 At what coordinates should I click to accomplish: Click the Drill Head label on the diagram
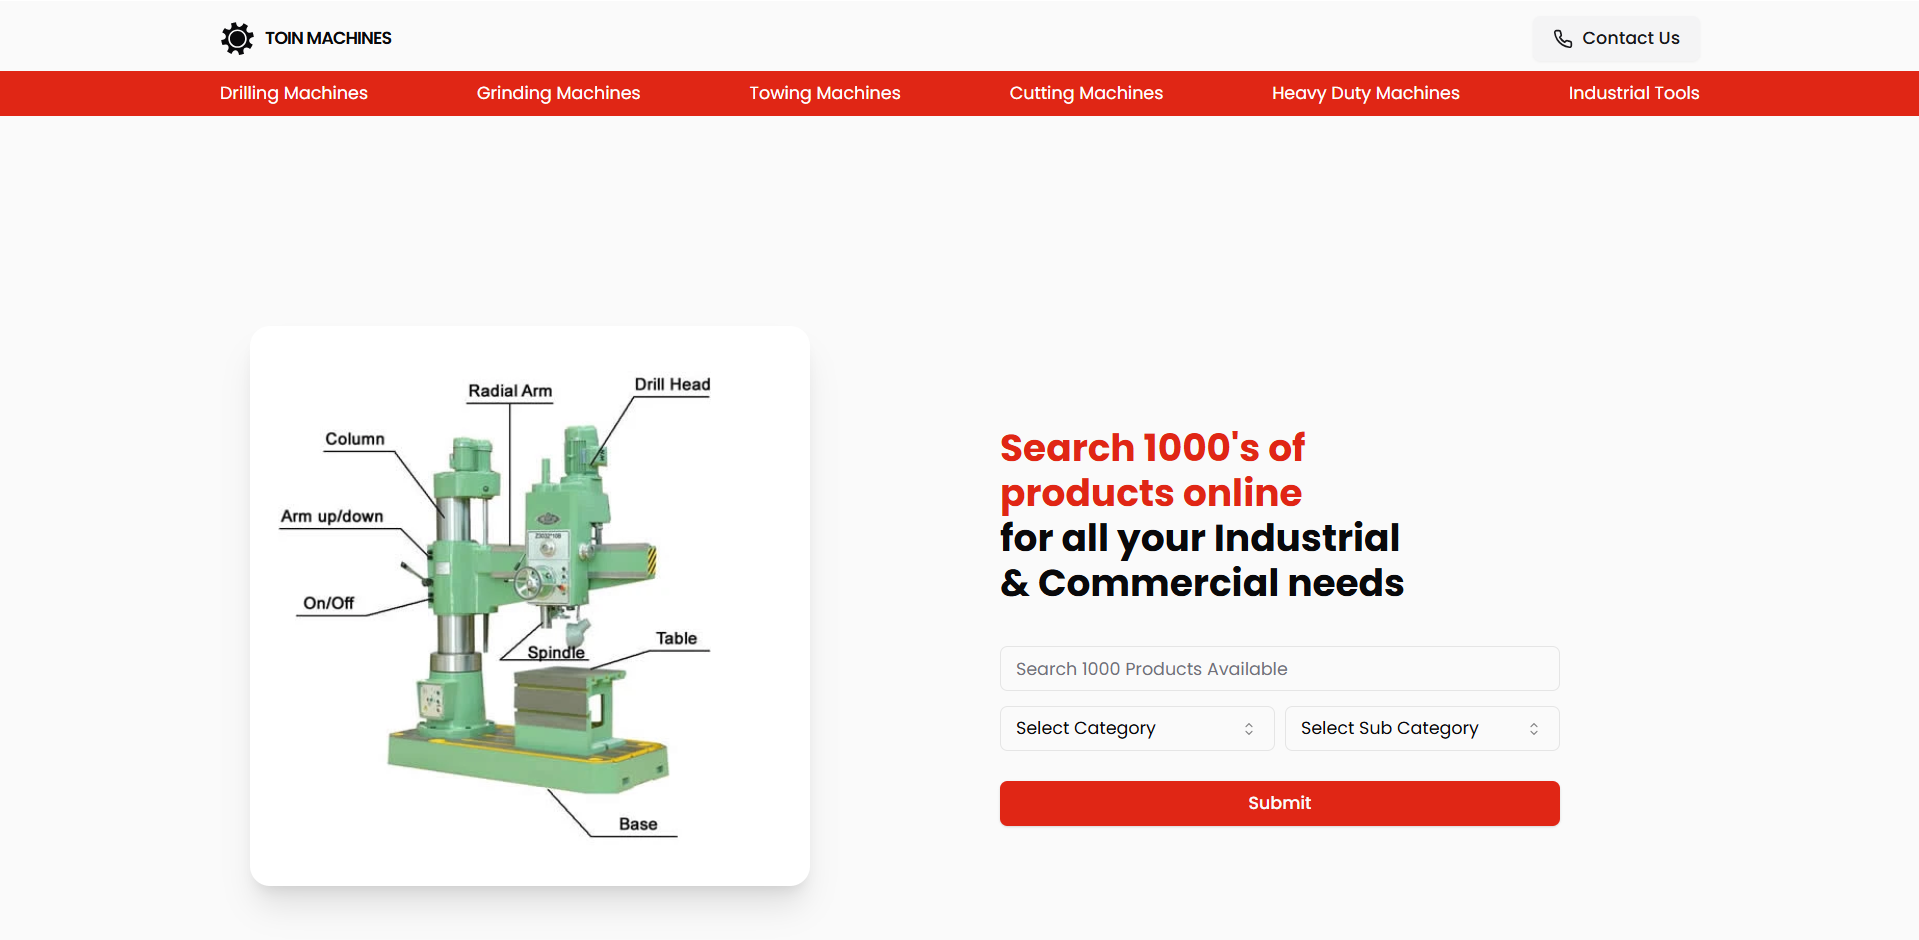click(672, 384)
